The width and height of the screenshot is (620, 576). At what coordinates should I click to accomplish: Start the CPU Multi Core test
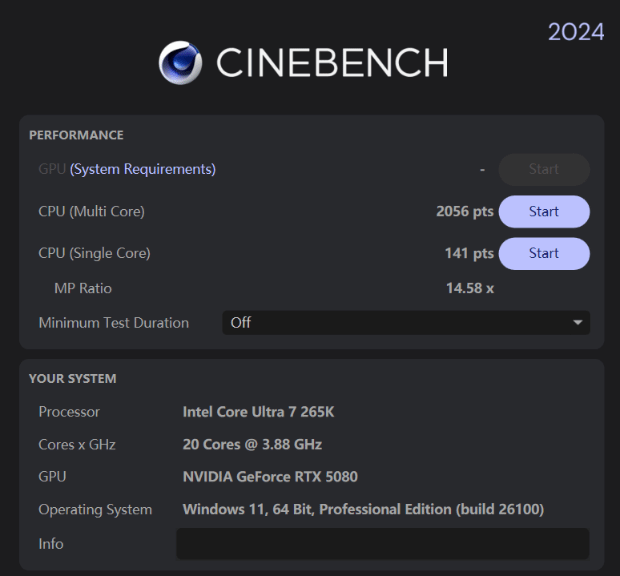tap(544, 211)
